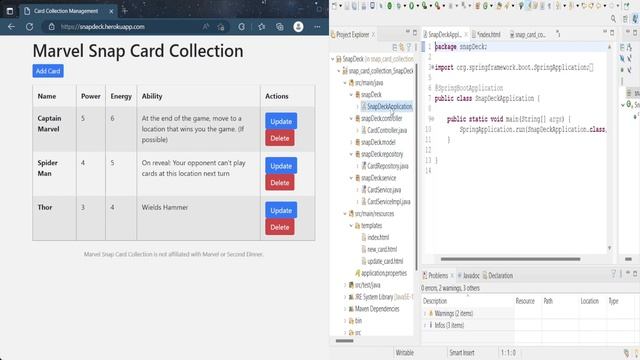Click the Add Card button

tap(48, 71)
